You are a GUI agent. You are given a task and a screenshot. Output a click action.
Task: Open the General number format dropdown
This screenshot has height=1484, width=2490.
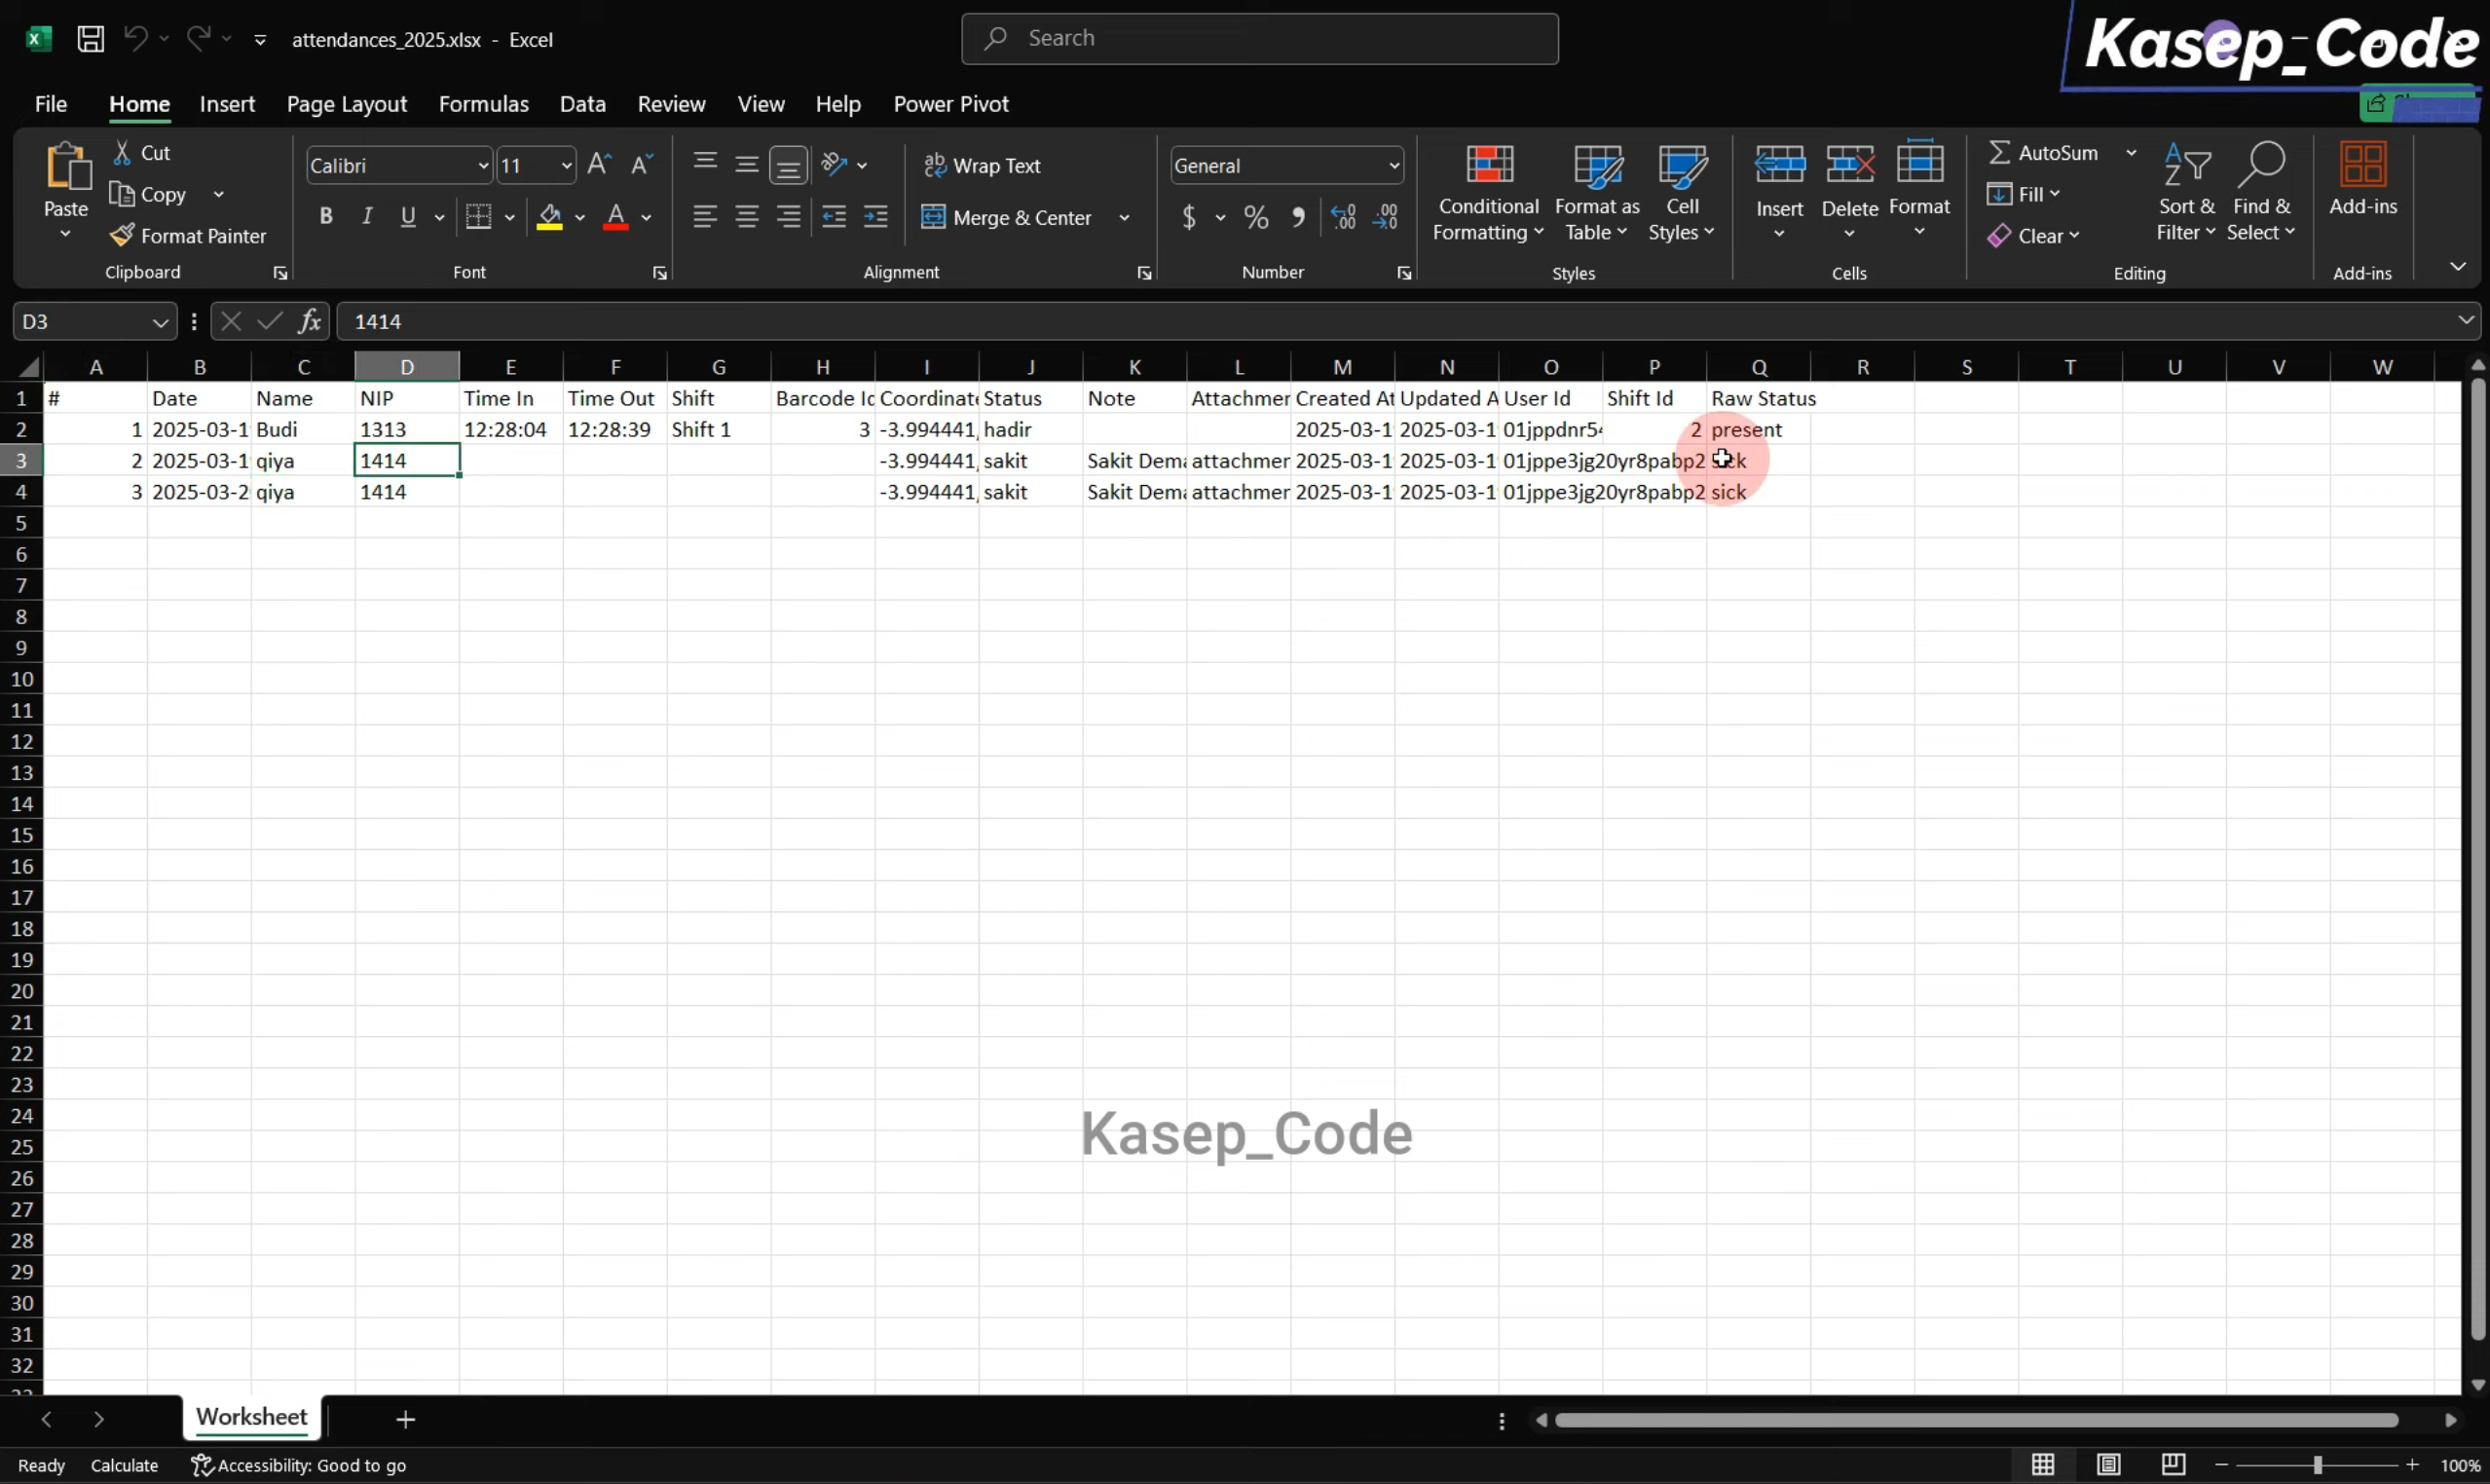1393,165
